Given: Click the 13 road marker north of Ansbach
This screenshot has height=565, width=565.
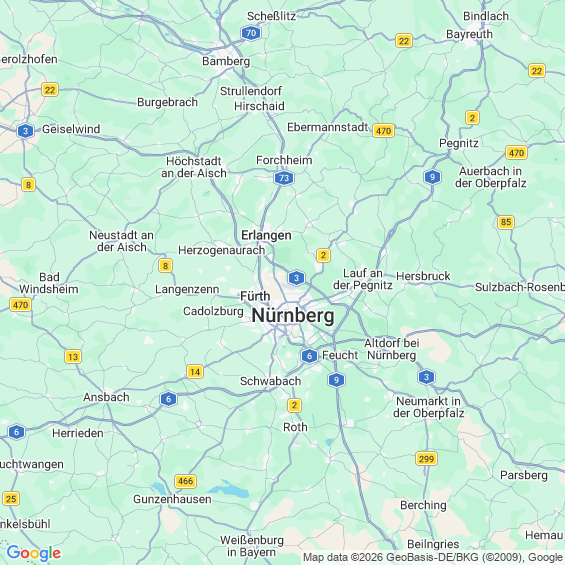Looking at the screenshot, I should (73, 357).
